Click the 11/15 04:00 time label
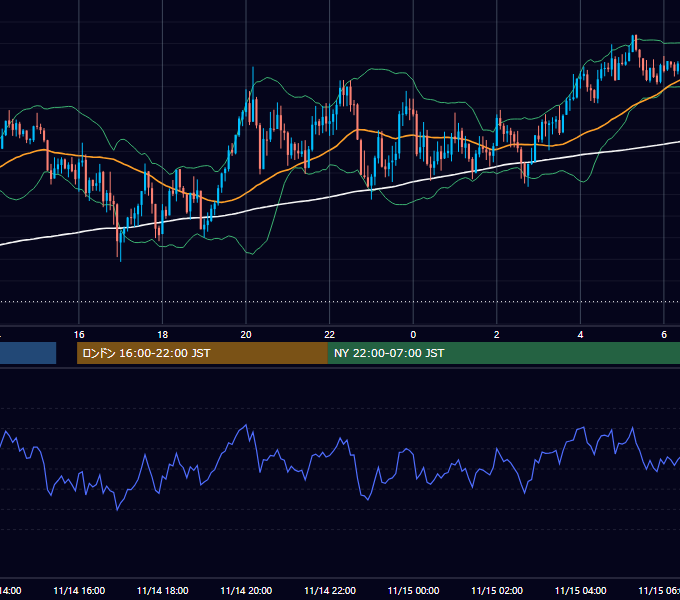 (581, 590)
